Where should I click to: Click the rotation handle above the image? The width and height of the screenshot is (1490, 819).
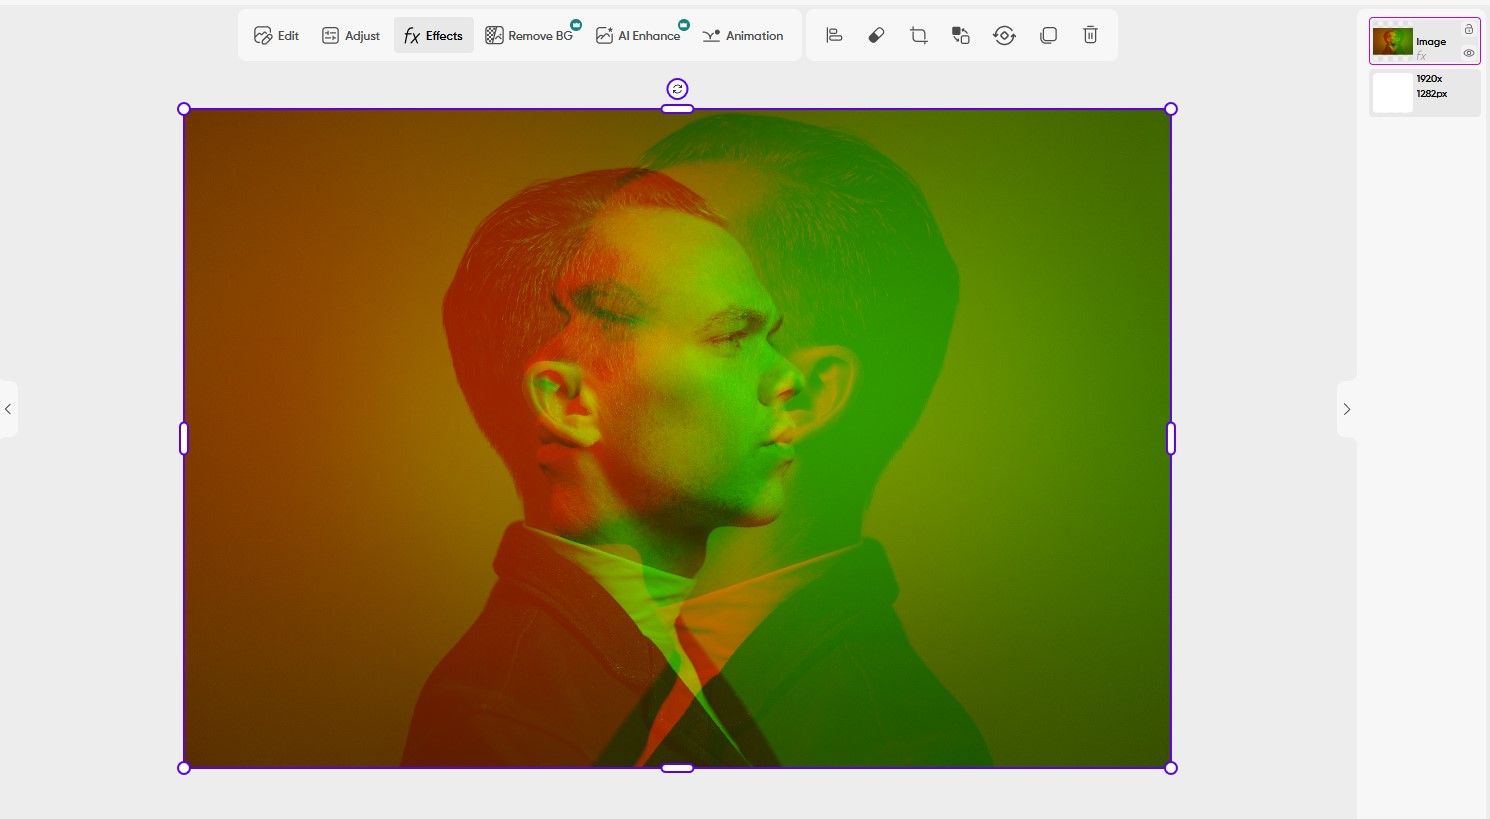point(677,89)
